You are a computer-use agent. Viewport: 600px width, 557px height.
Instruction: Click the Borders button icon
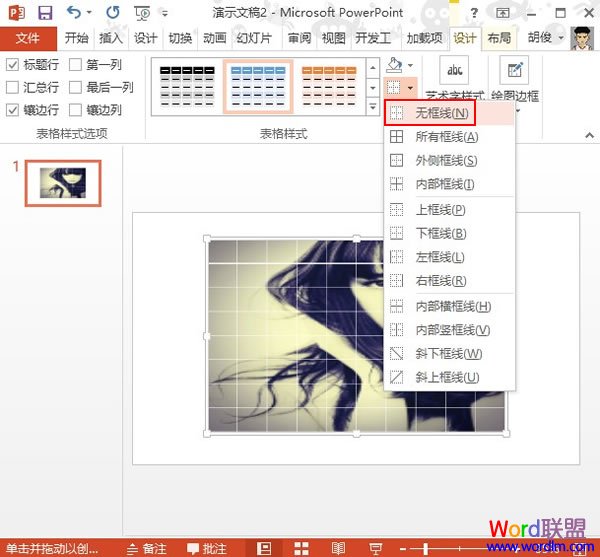[x=394, y=88]
